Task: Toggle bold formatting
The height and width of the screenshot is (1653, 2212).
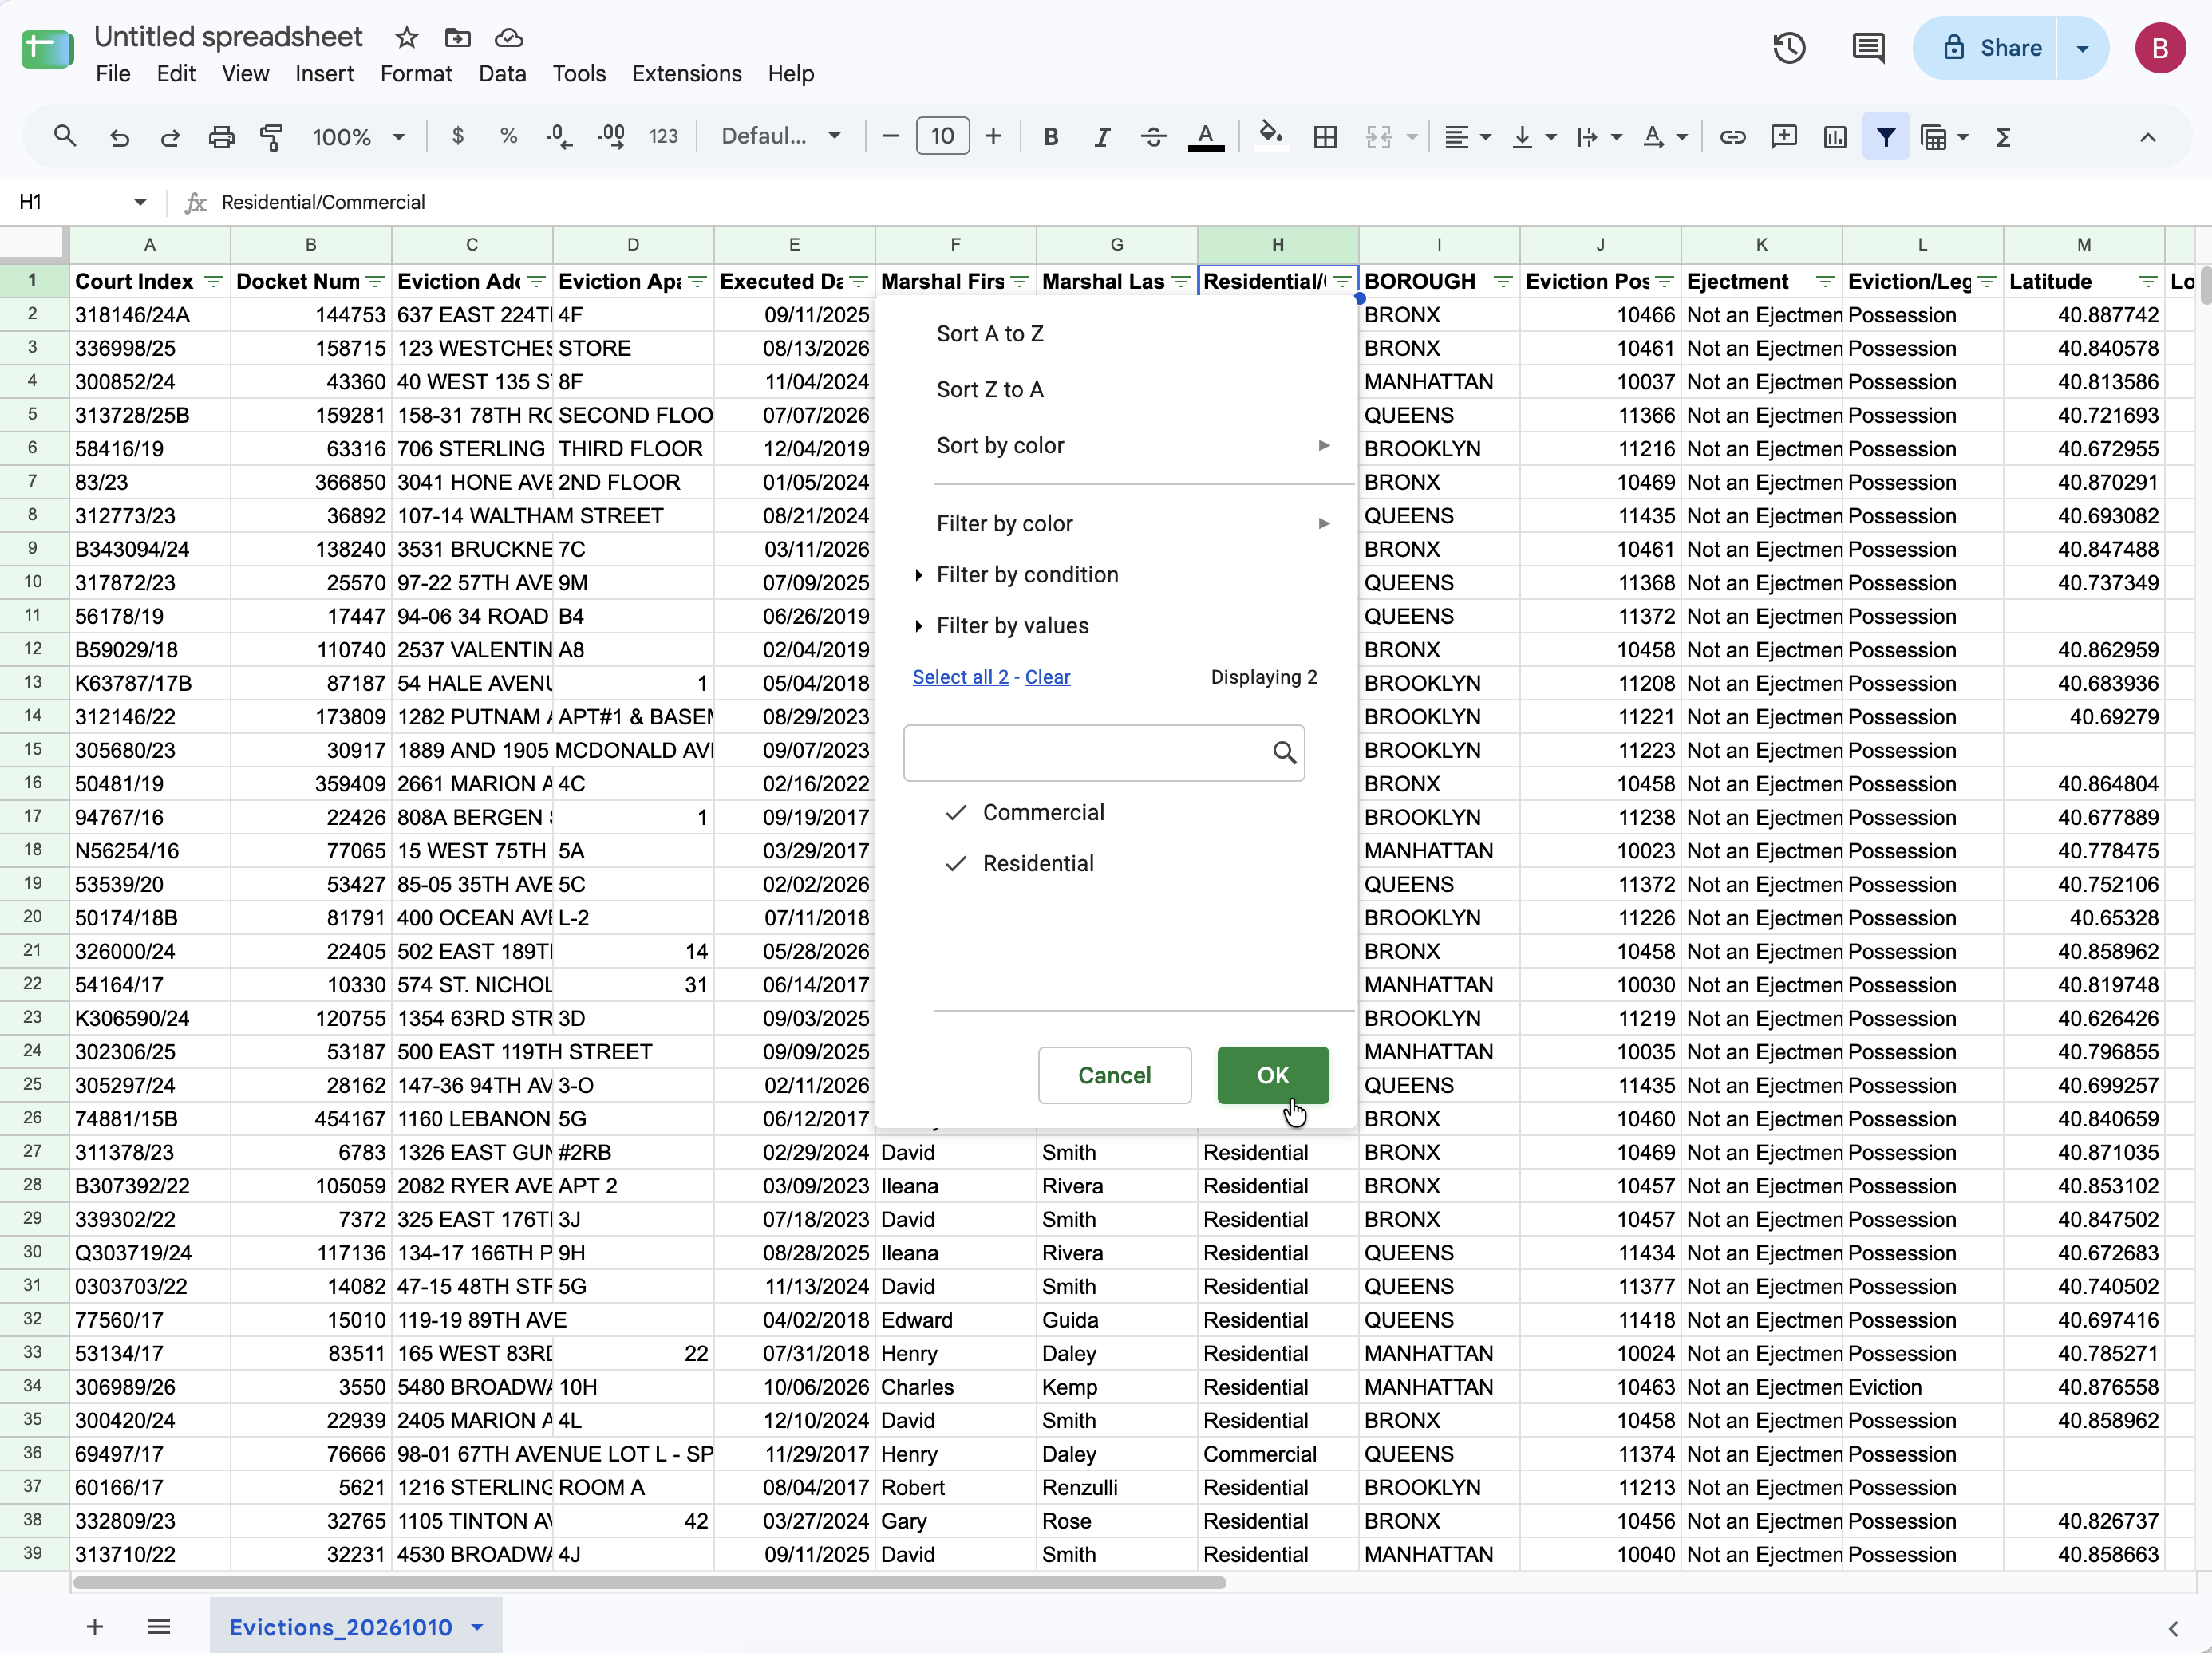Action: (x=1051, y=137)
